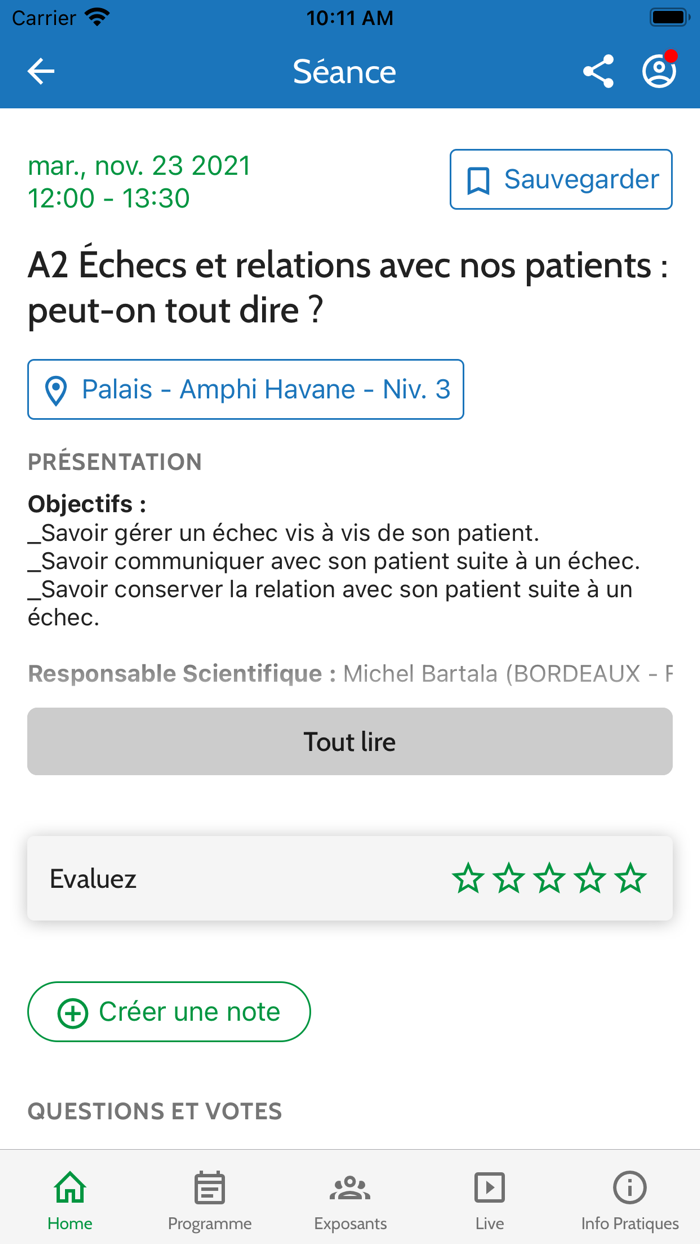700x1244 pixels.
Task: Create a note with Créer une note
Action: click(x=168, y=1011)
